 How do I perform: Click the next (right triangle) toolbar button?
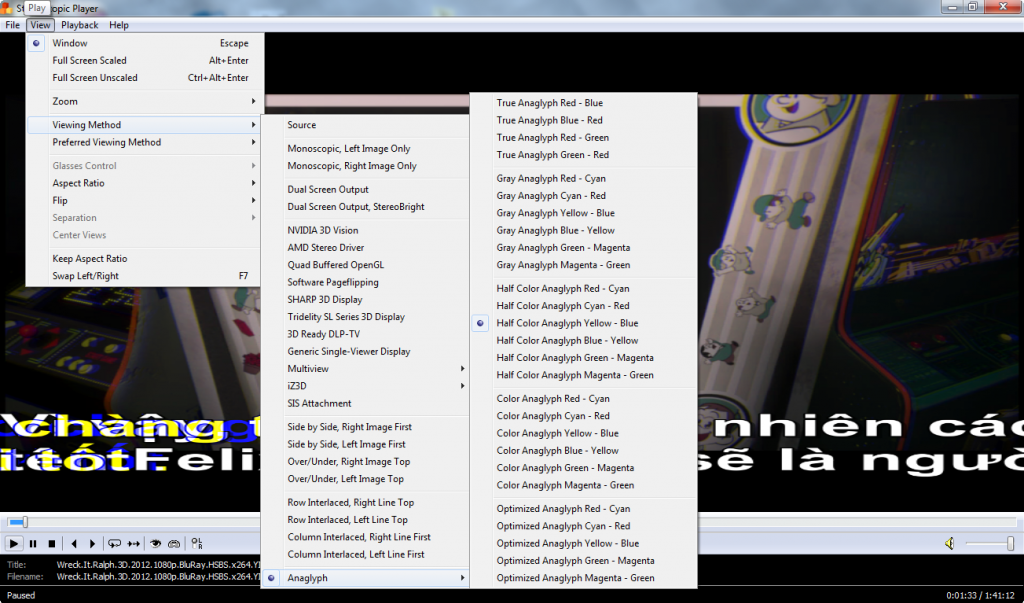coord(93,543)
